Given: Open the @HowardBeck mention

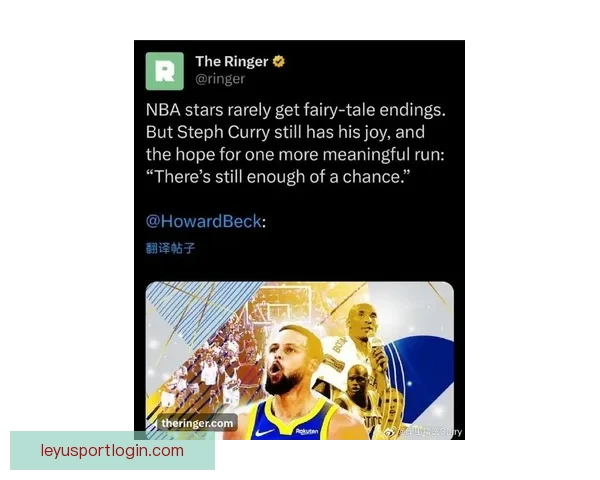Looking at the screenshot, I should pyautogui.click(x=204, y=222).
